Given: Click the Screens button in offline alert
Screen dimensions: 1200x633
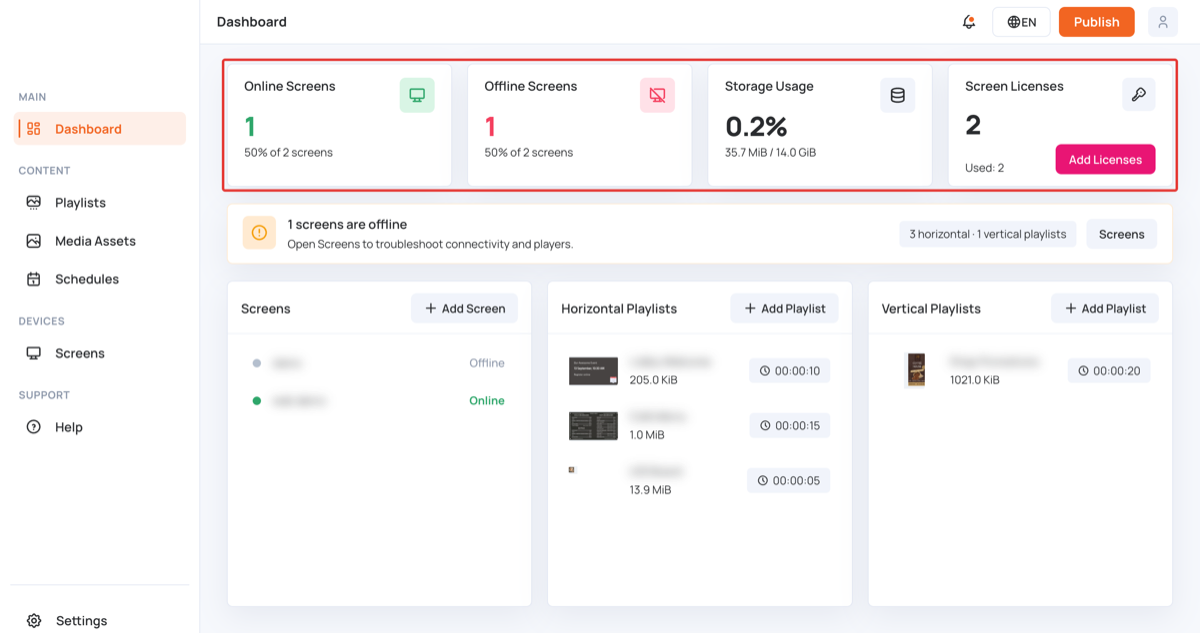Looking at the screenshot, I should coord(1121,234).
